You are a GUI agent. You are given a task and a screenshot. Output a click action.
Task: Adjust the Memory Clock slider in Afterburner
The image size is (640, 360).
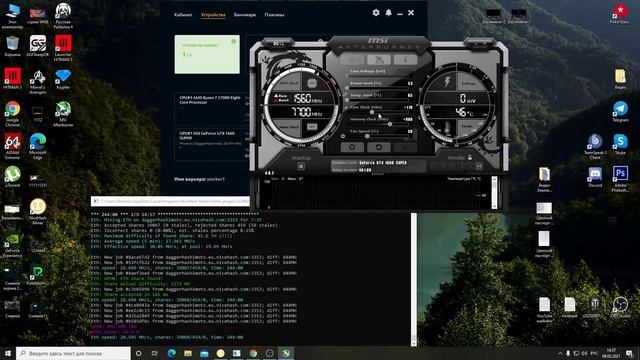(378, 124)
